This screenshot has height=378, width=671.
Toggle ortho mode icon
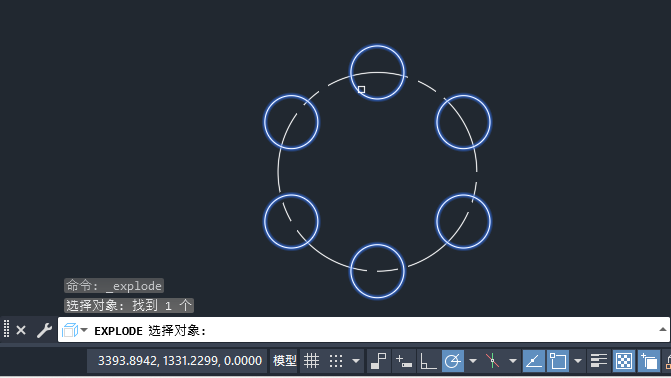[x=428, y=361]
